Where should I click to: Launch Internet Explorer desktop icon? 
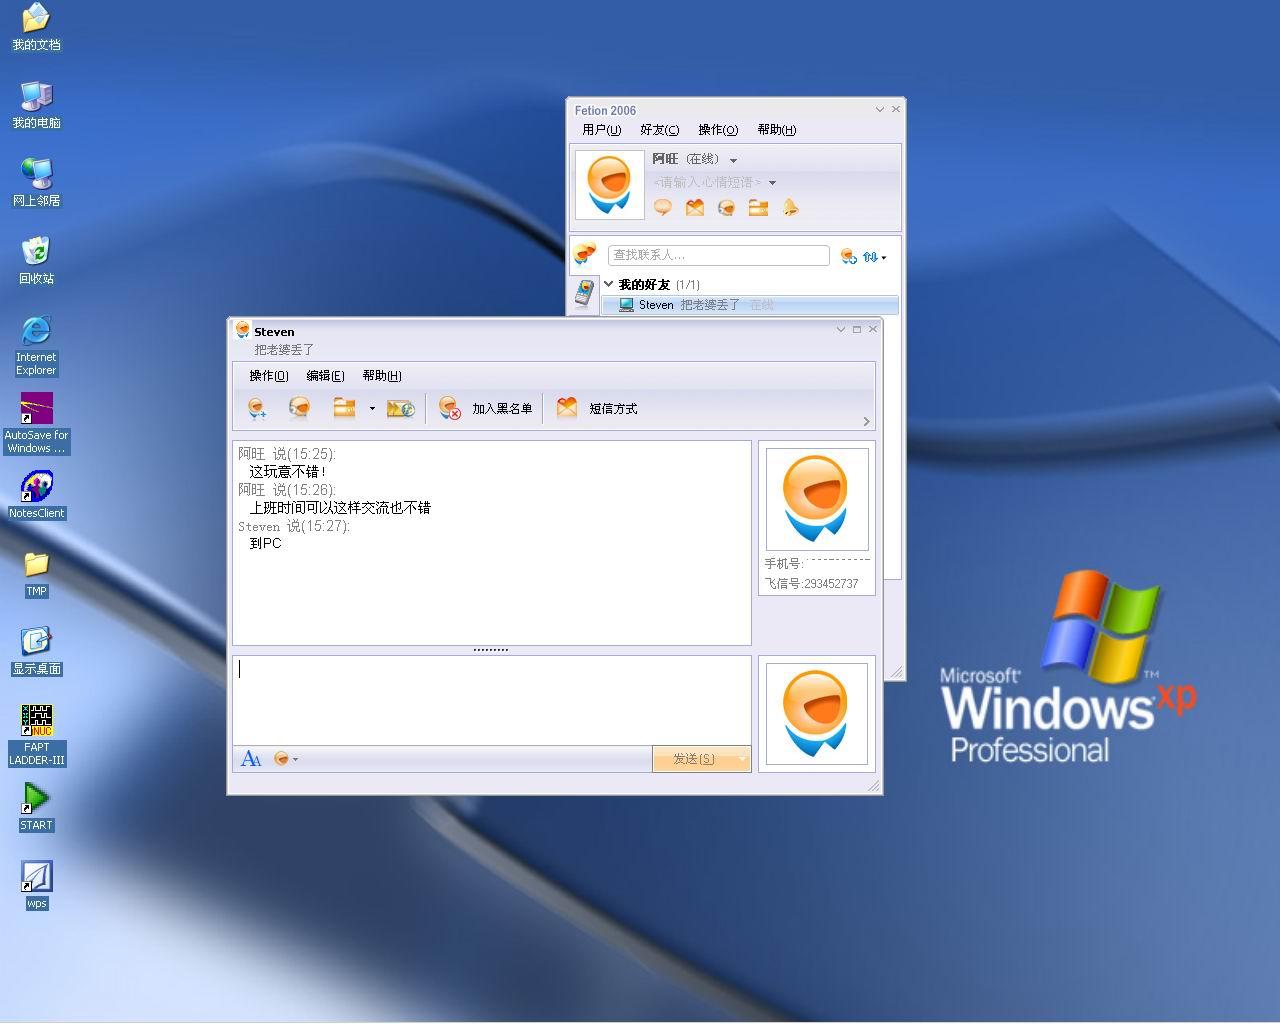36,345
